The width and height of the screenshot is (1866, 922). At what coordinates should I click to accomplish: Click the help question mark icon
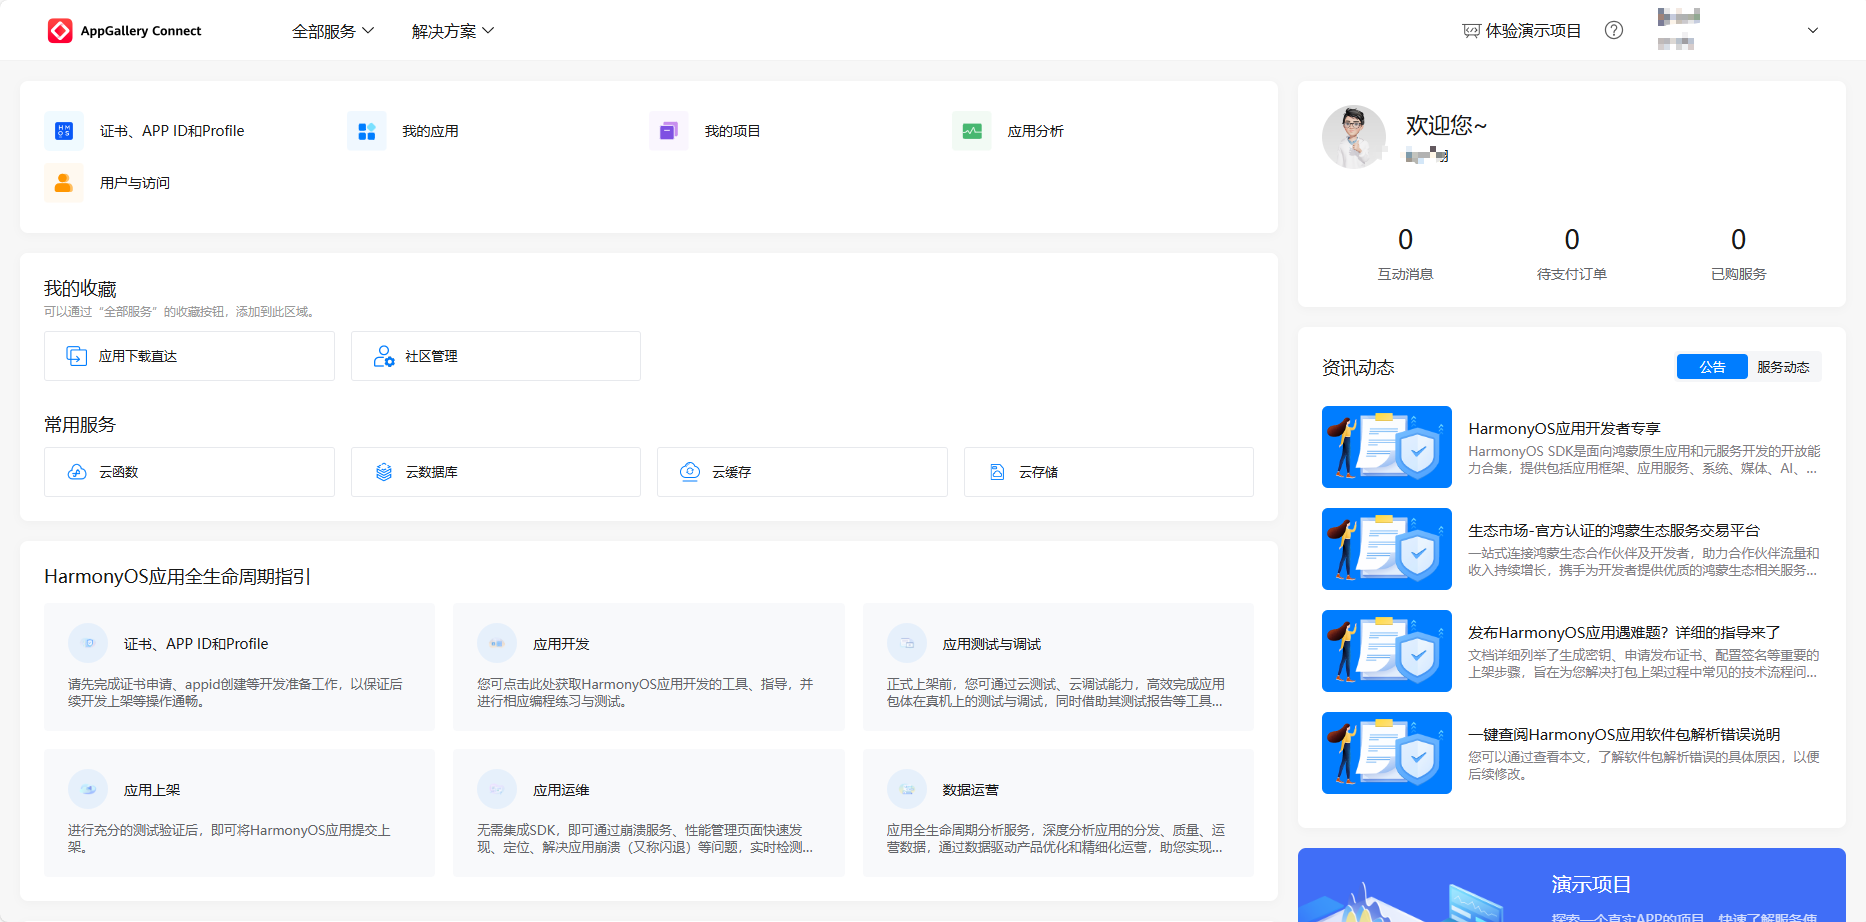pyautogui.click(x=1614, y=30)
